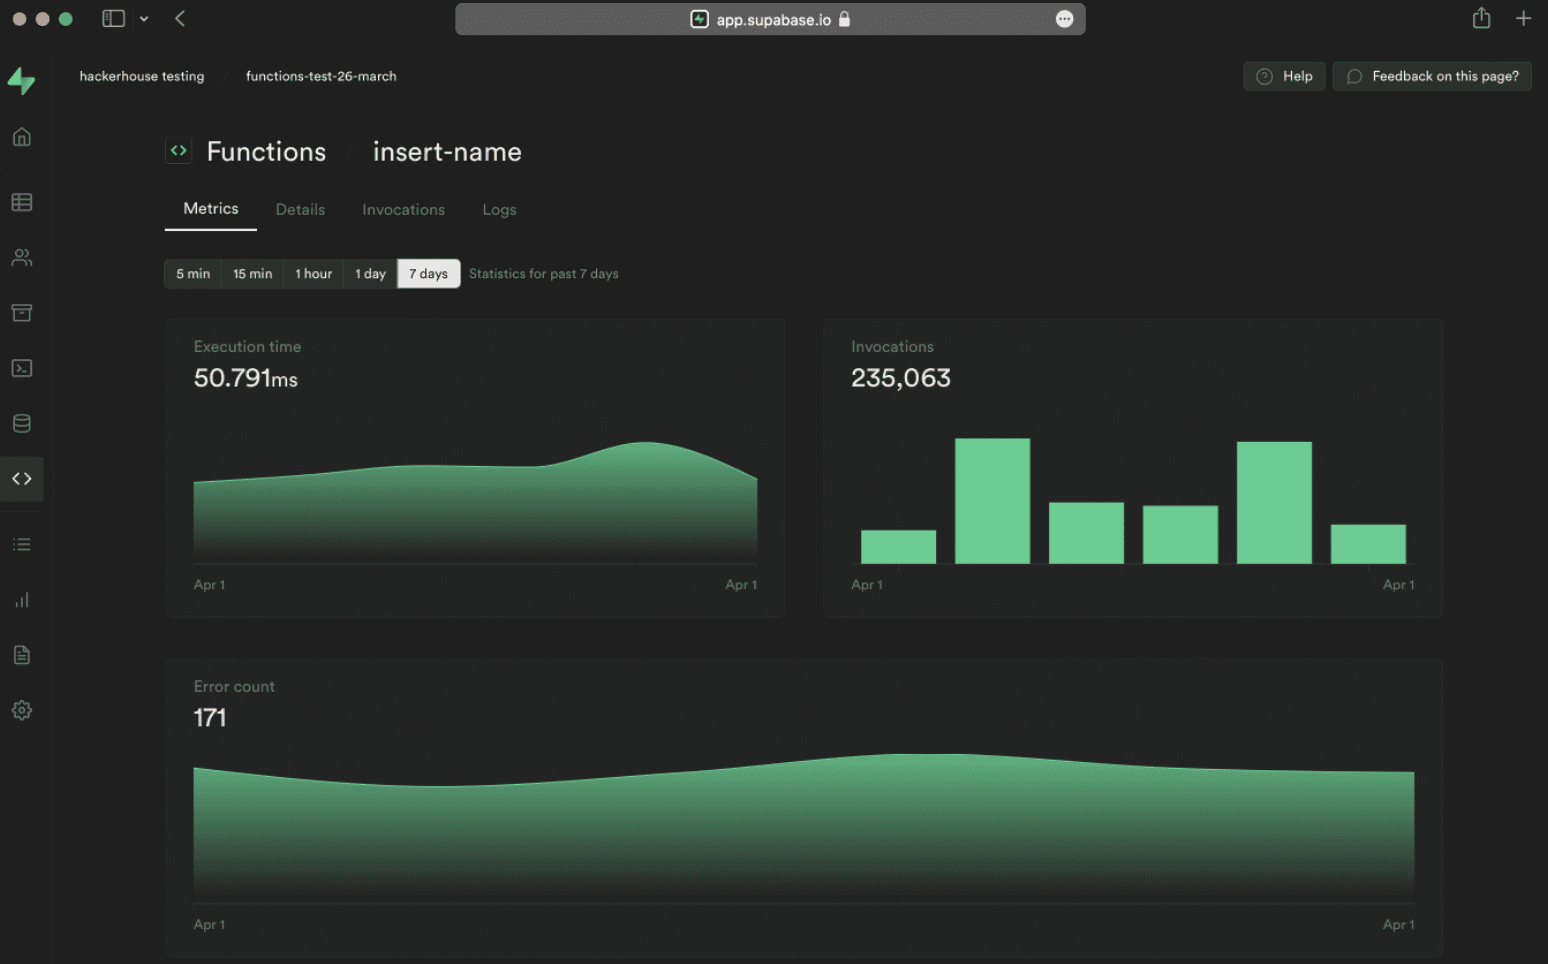This screenshot has height=964, width=1548.
Task: Open the Database cylinder sidebar icon
Action: (x=22, y=424)
